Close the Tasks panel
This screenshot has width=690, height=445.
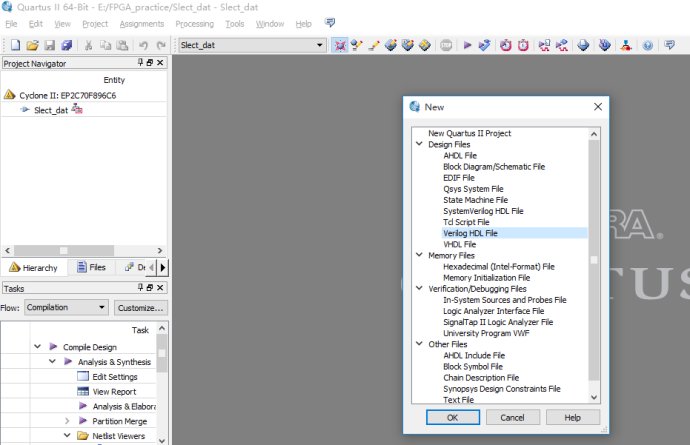[160, 287]
